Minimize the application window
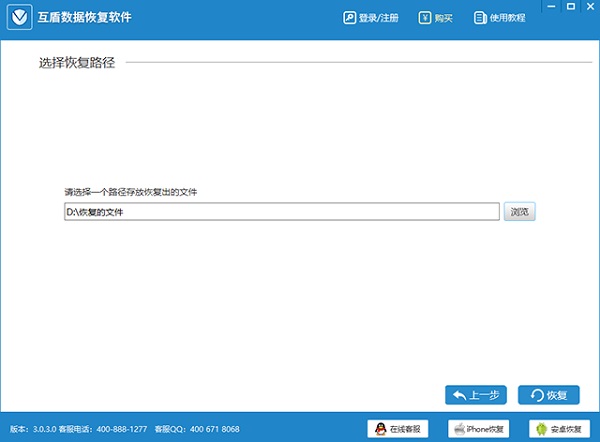 [548, 8]
